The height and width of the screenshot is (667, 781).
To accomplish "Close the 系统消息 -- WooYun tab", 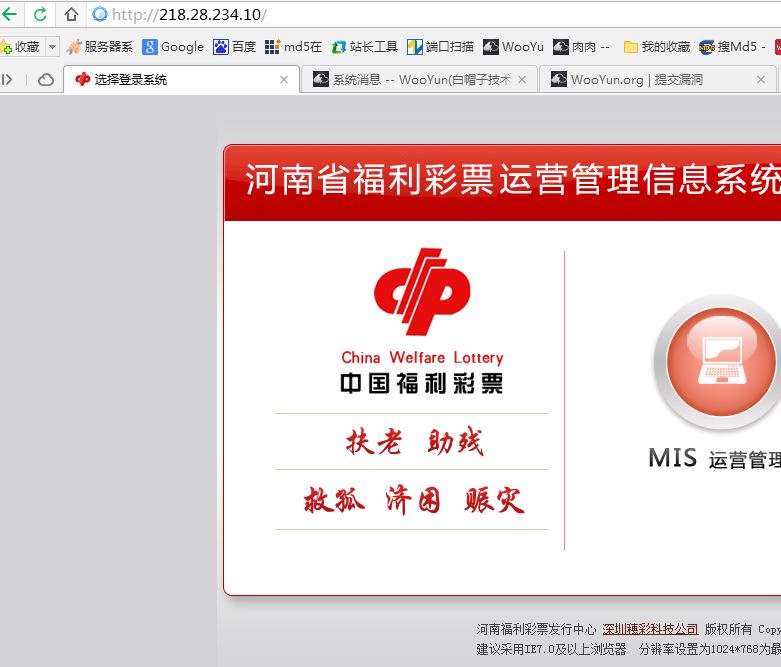I will point(522,80).
